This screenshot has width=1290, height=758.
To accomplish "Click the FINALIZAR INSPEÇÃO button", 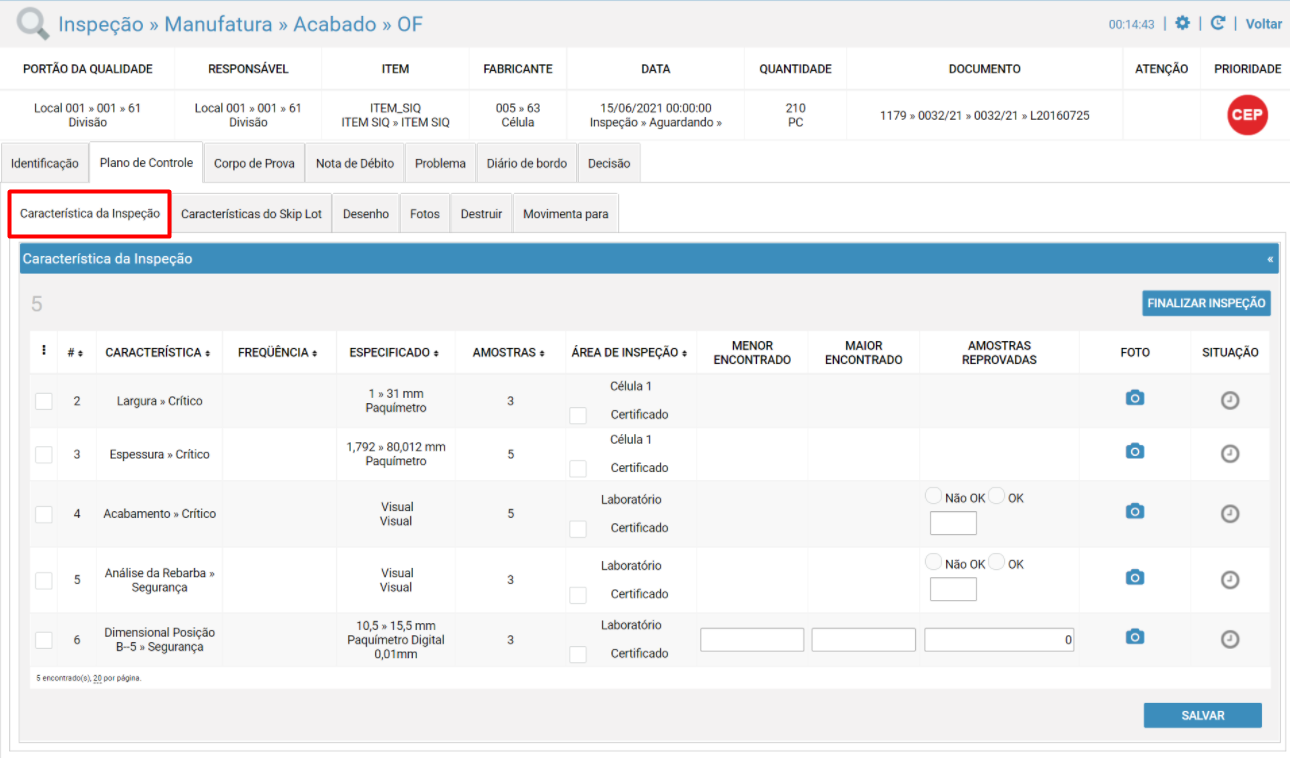I will (x=1206, y=303).
